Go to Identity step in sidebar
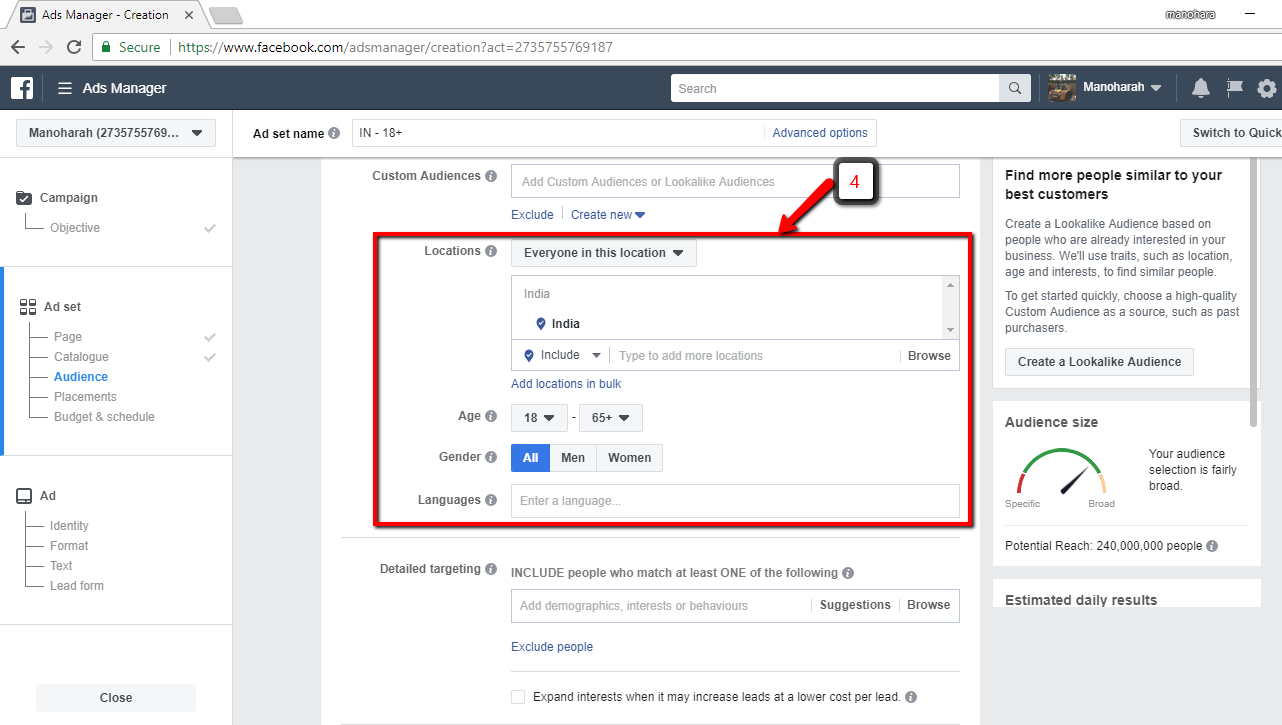1282x725 pixels. click(x=69, y=526)
